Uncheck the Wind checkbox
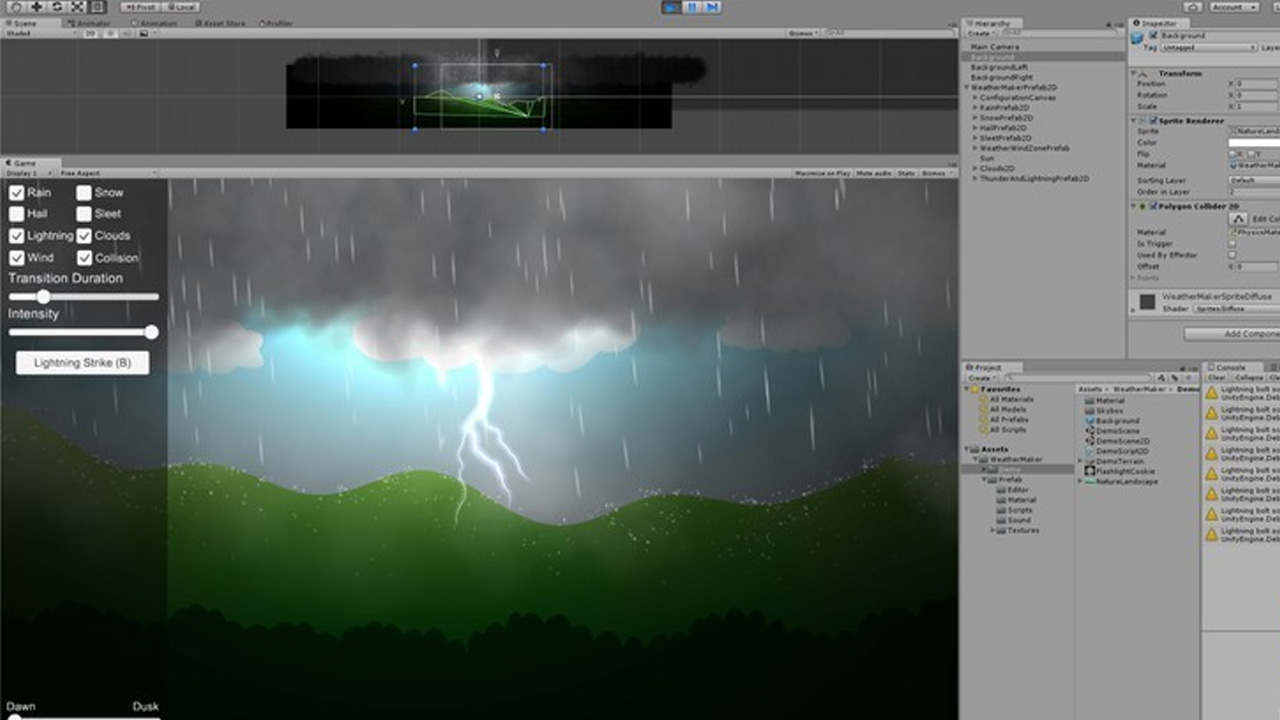1280x720 pixels. pos(17,258)
